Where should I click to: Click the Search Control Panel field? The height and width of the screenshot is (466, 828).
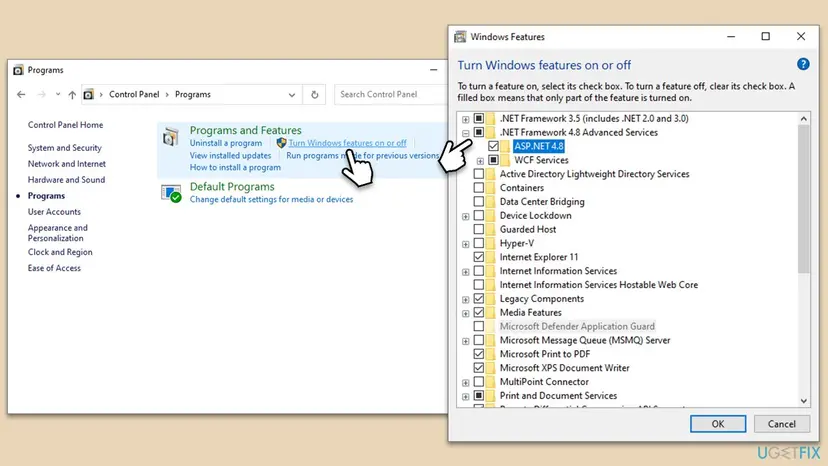point(391,95)
